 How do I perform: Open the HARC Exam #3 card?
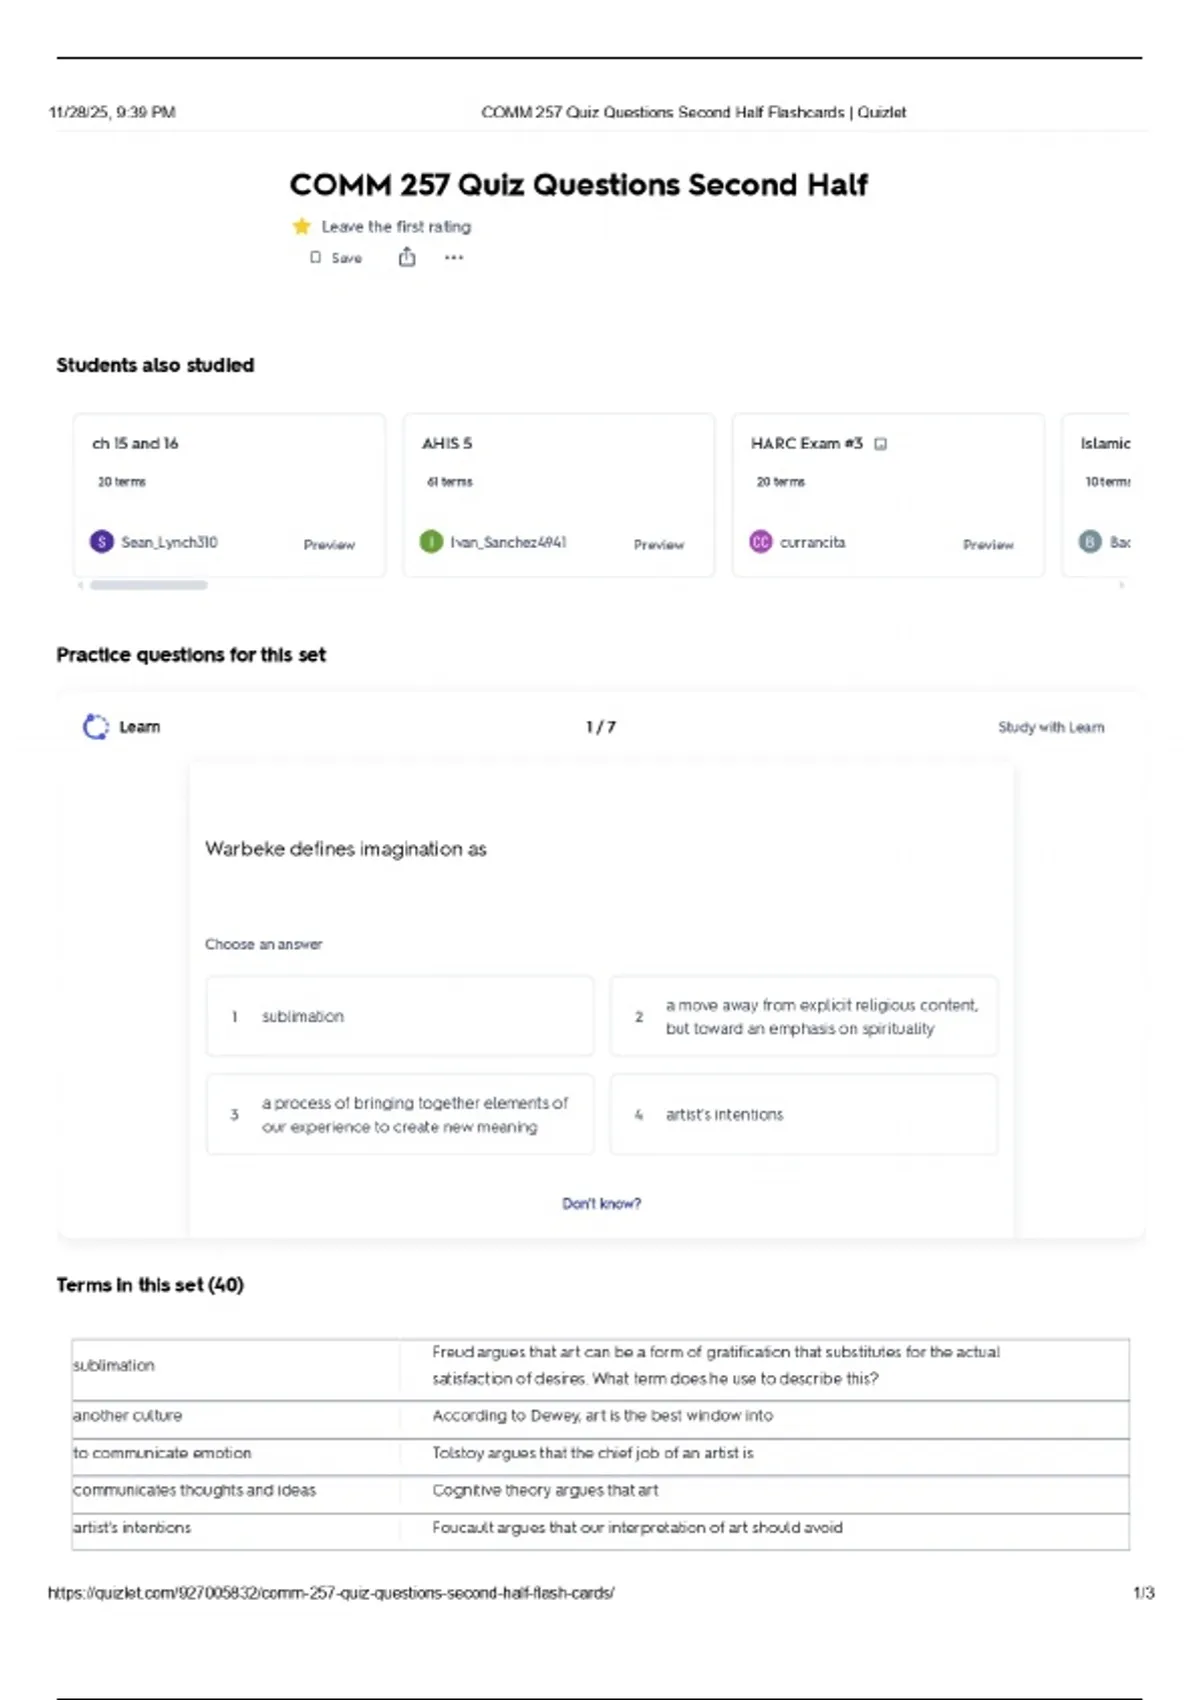[x=806, y=444]
